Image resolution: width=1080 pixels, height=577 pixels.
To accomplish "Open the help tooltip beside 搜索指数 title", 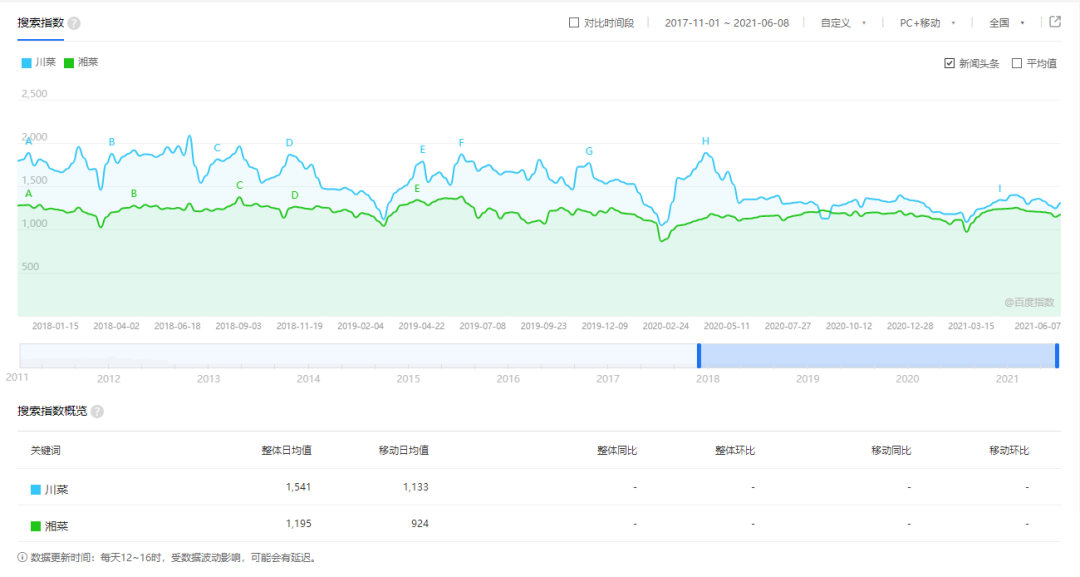I will click(x=72, y=22).
